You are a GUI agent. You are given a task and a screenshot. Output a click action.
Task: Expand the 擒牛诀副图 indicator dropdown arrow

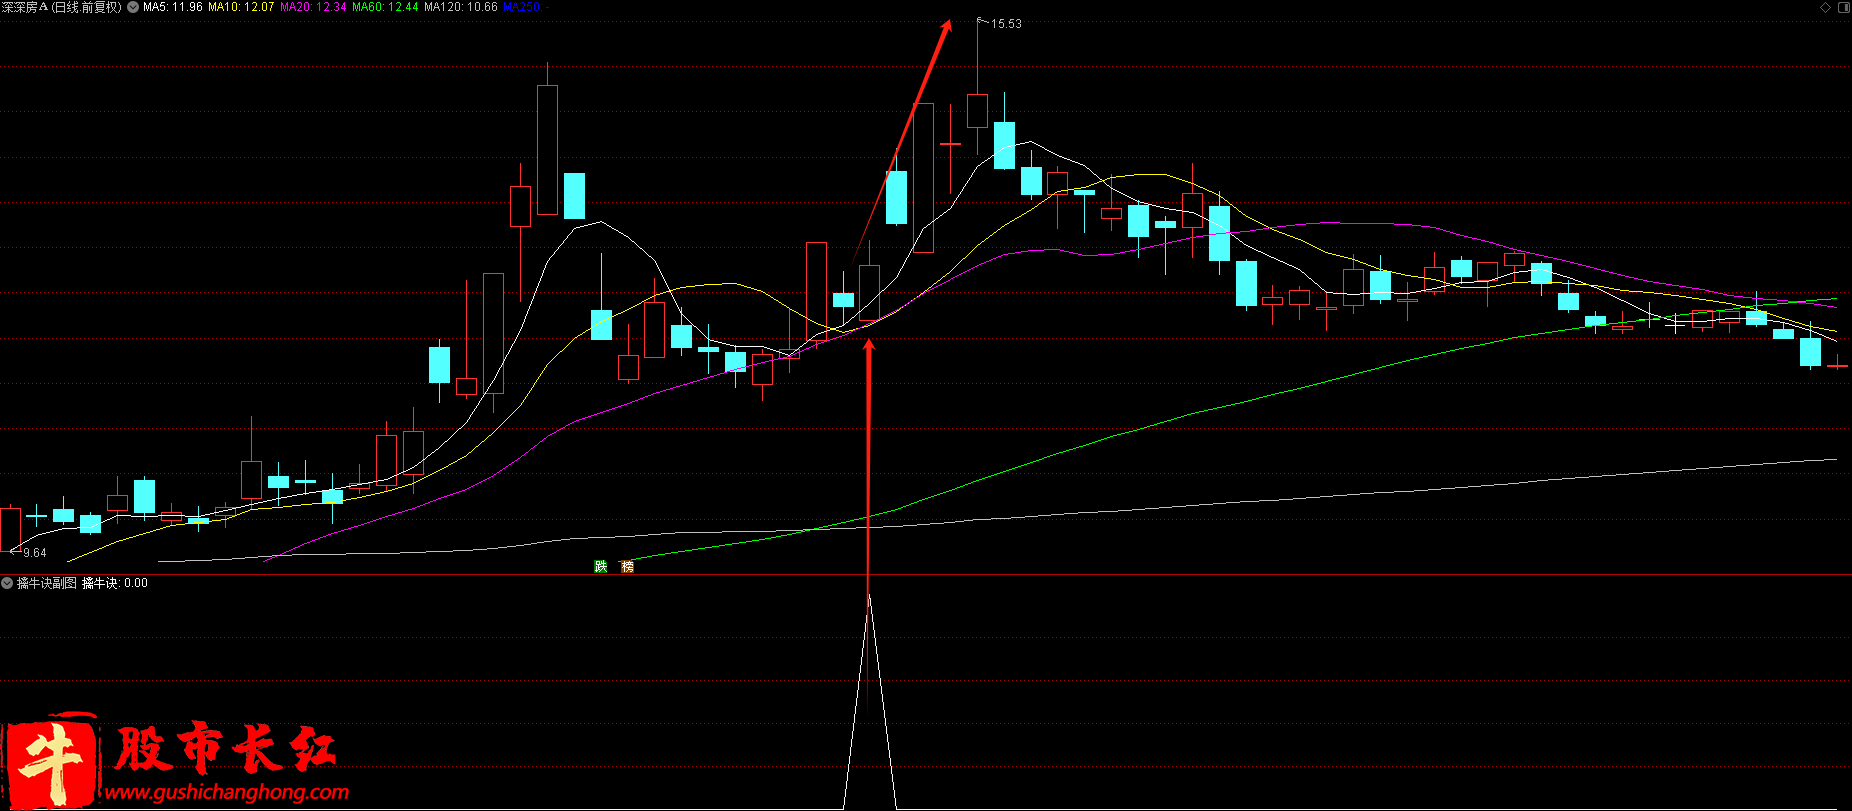[7, 583]
